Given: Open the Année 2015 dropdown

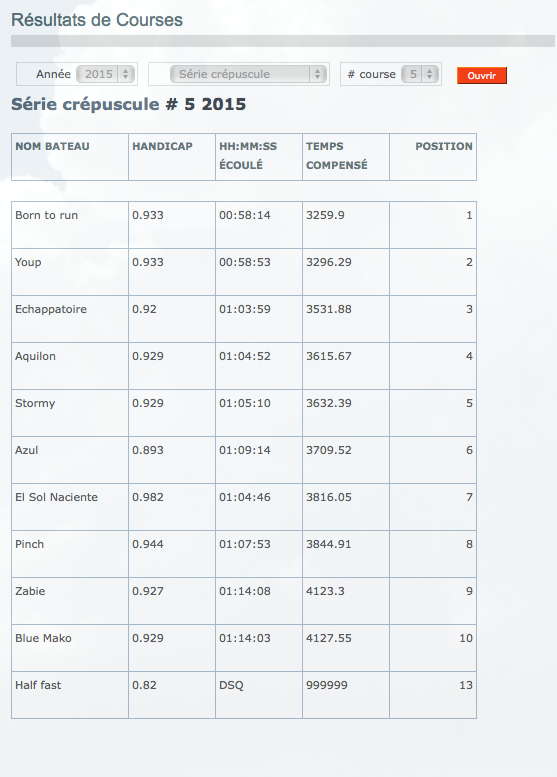Looking at the screenshot, I should 105,74.
